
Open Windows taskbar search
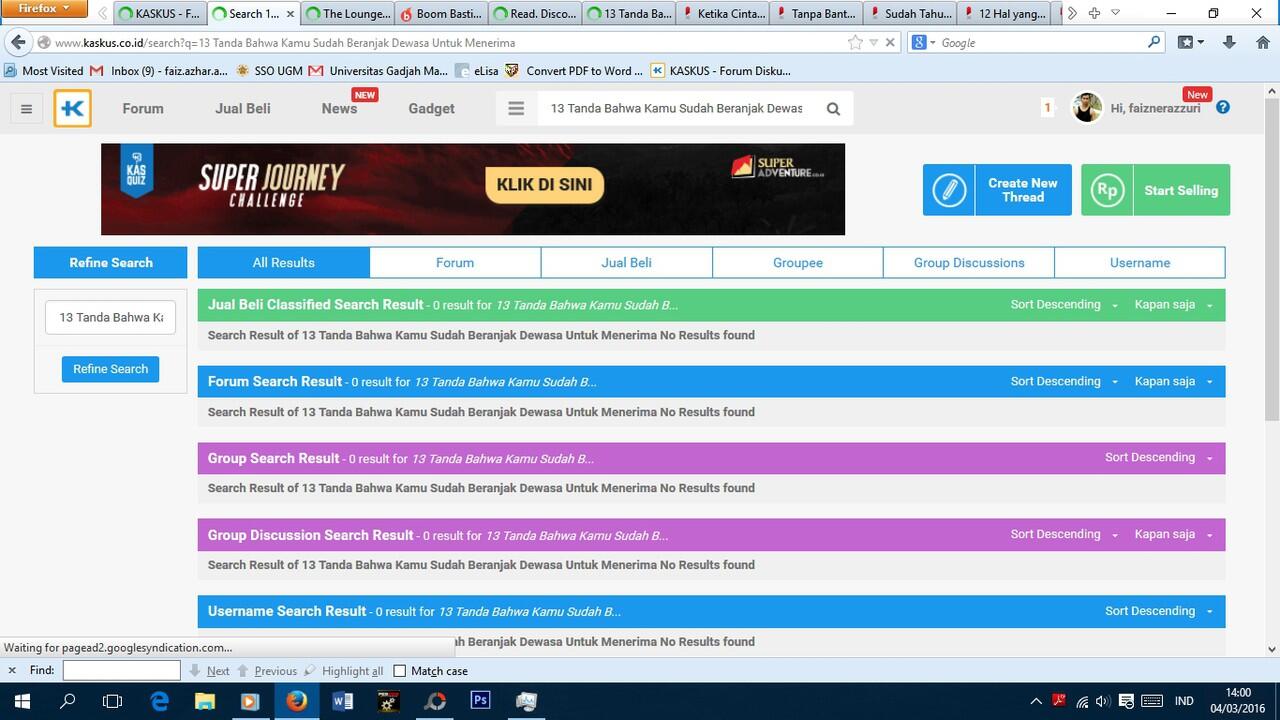pyautogui.click(x=68, y=701)
